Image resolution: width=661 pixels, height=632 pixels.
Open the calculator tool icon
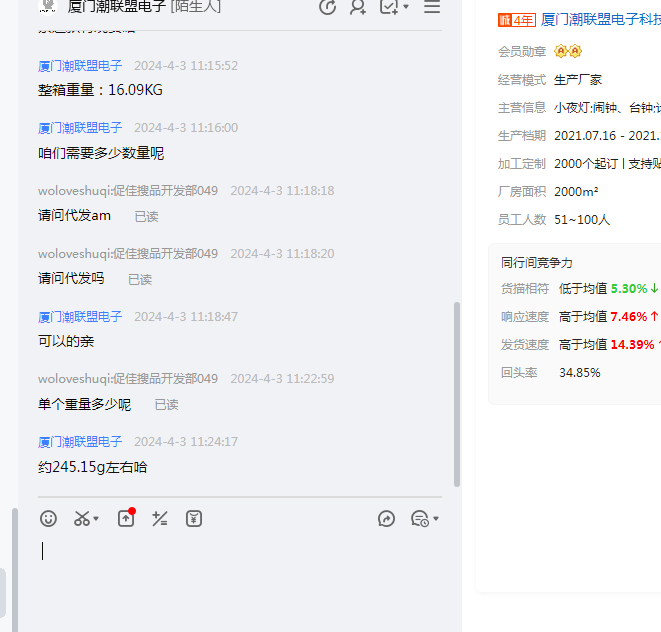point(160,518)
